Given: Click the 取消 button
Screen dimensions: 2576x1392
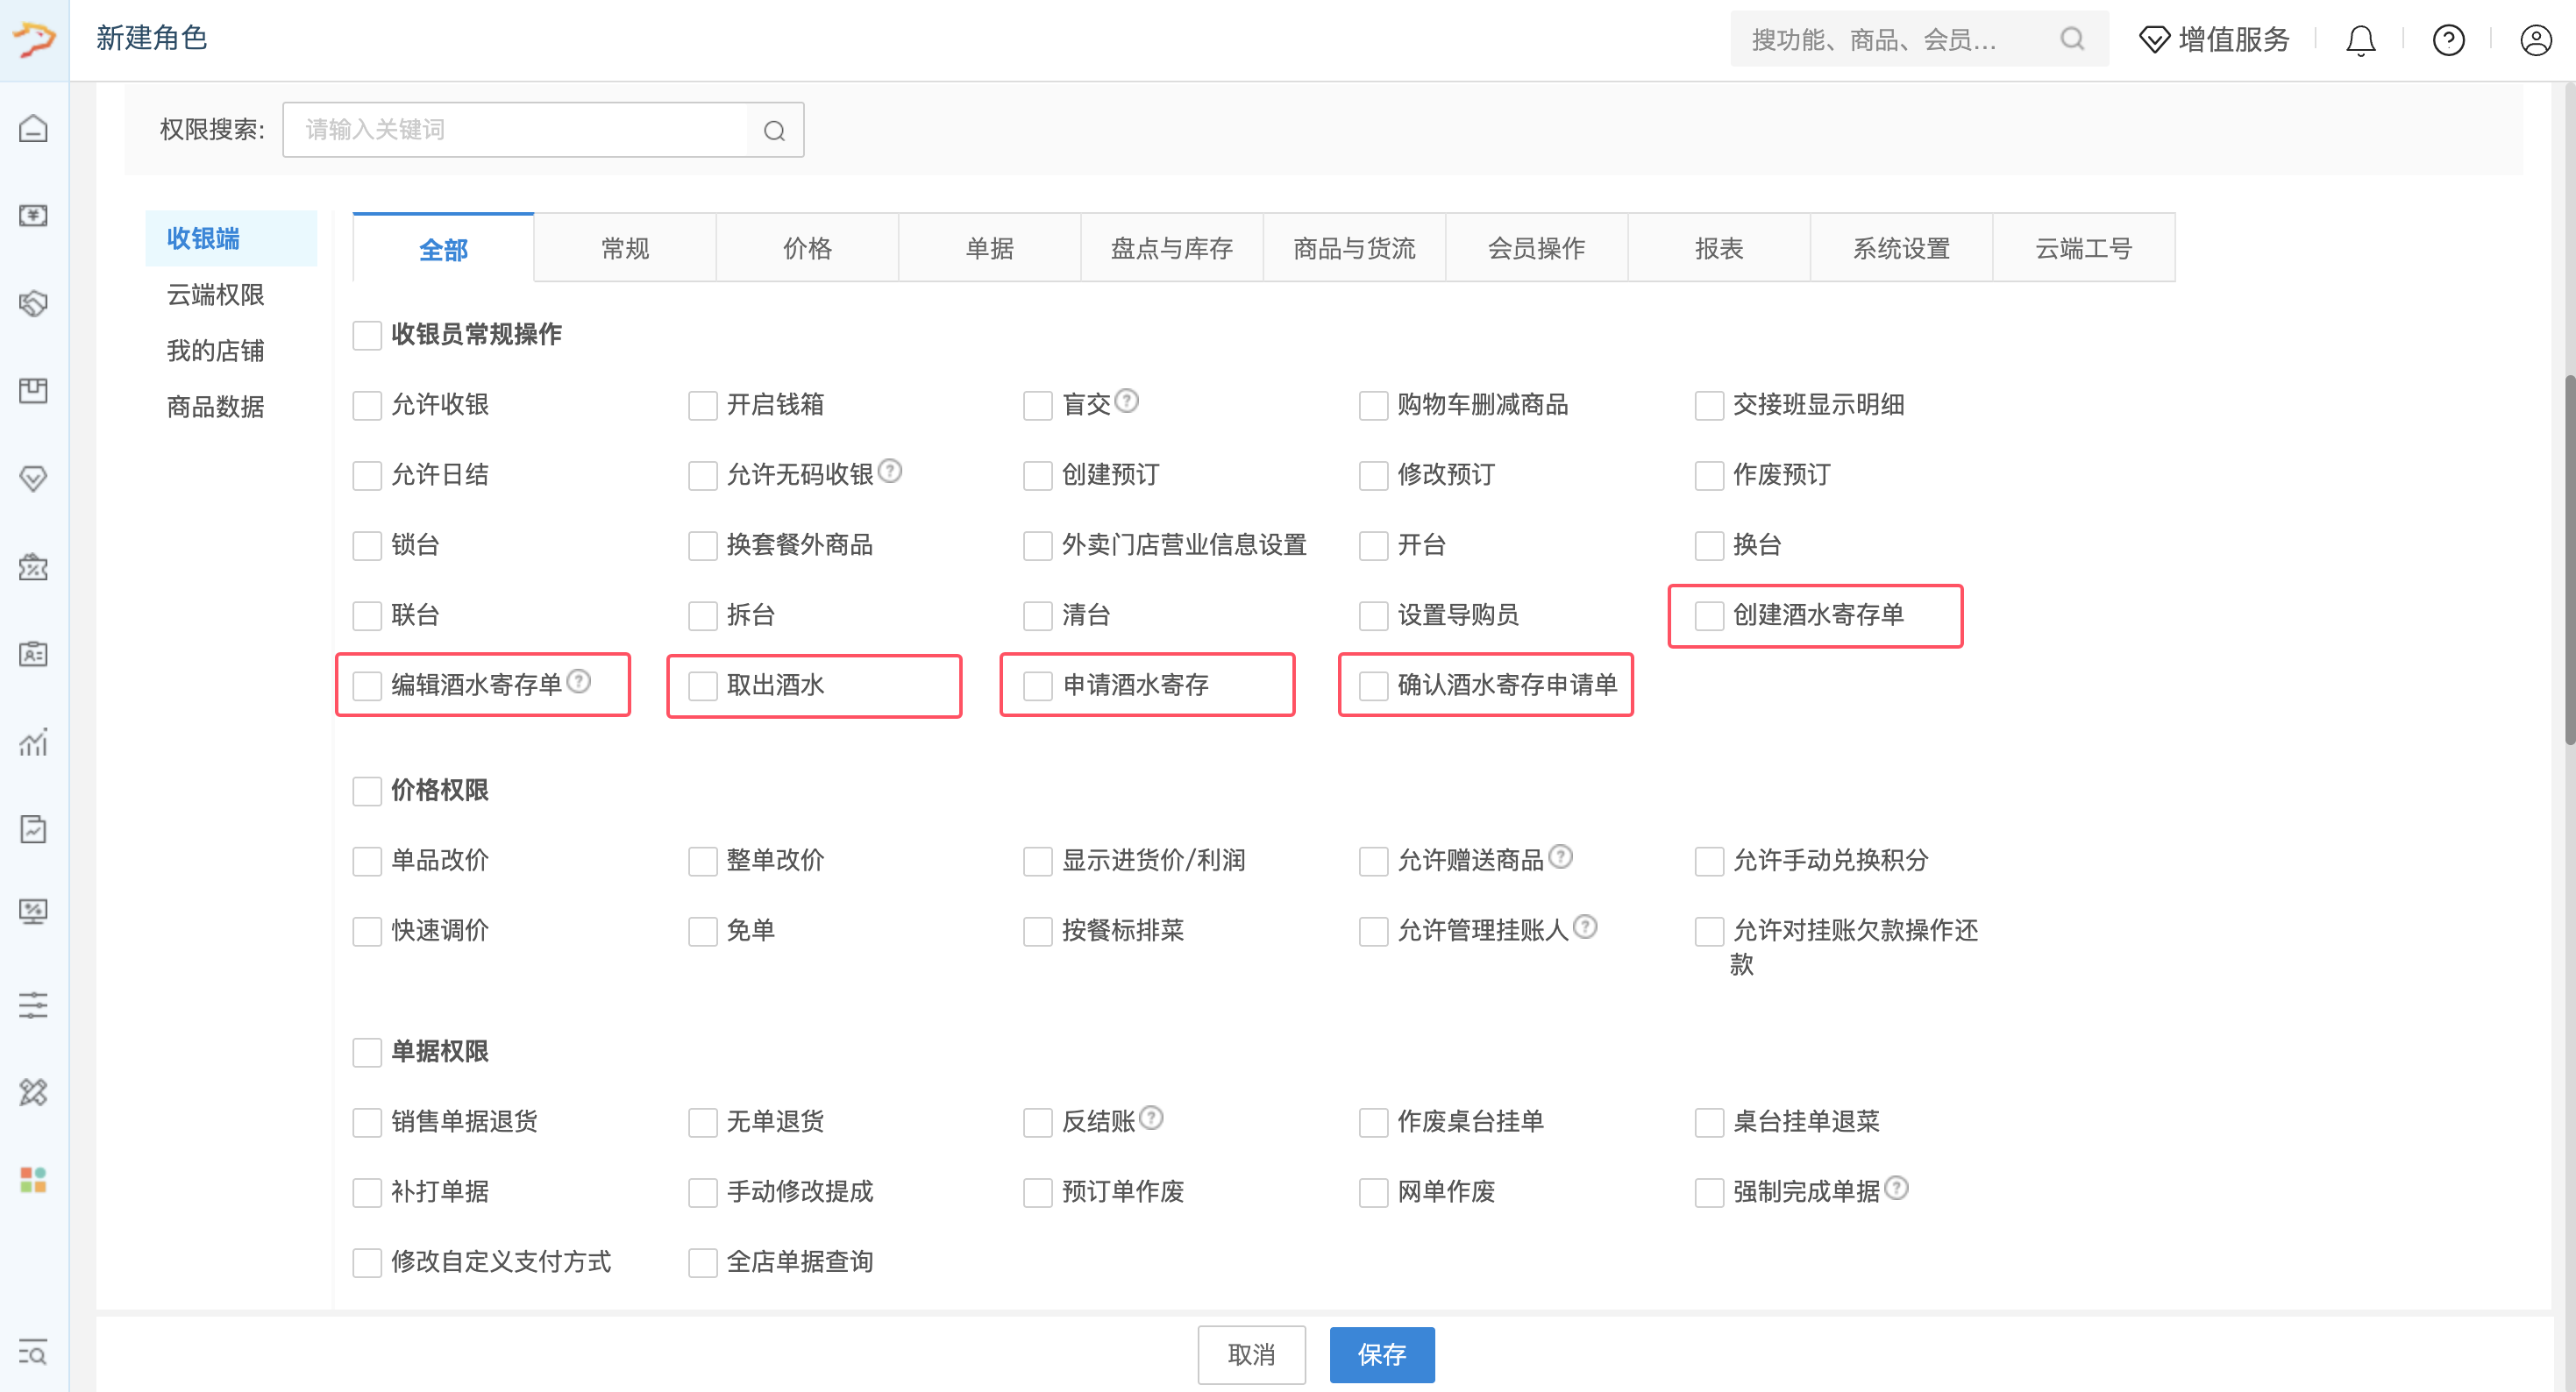Looking at the screenshot, I should click(x=1251, y=1354).
